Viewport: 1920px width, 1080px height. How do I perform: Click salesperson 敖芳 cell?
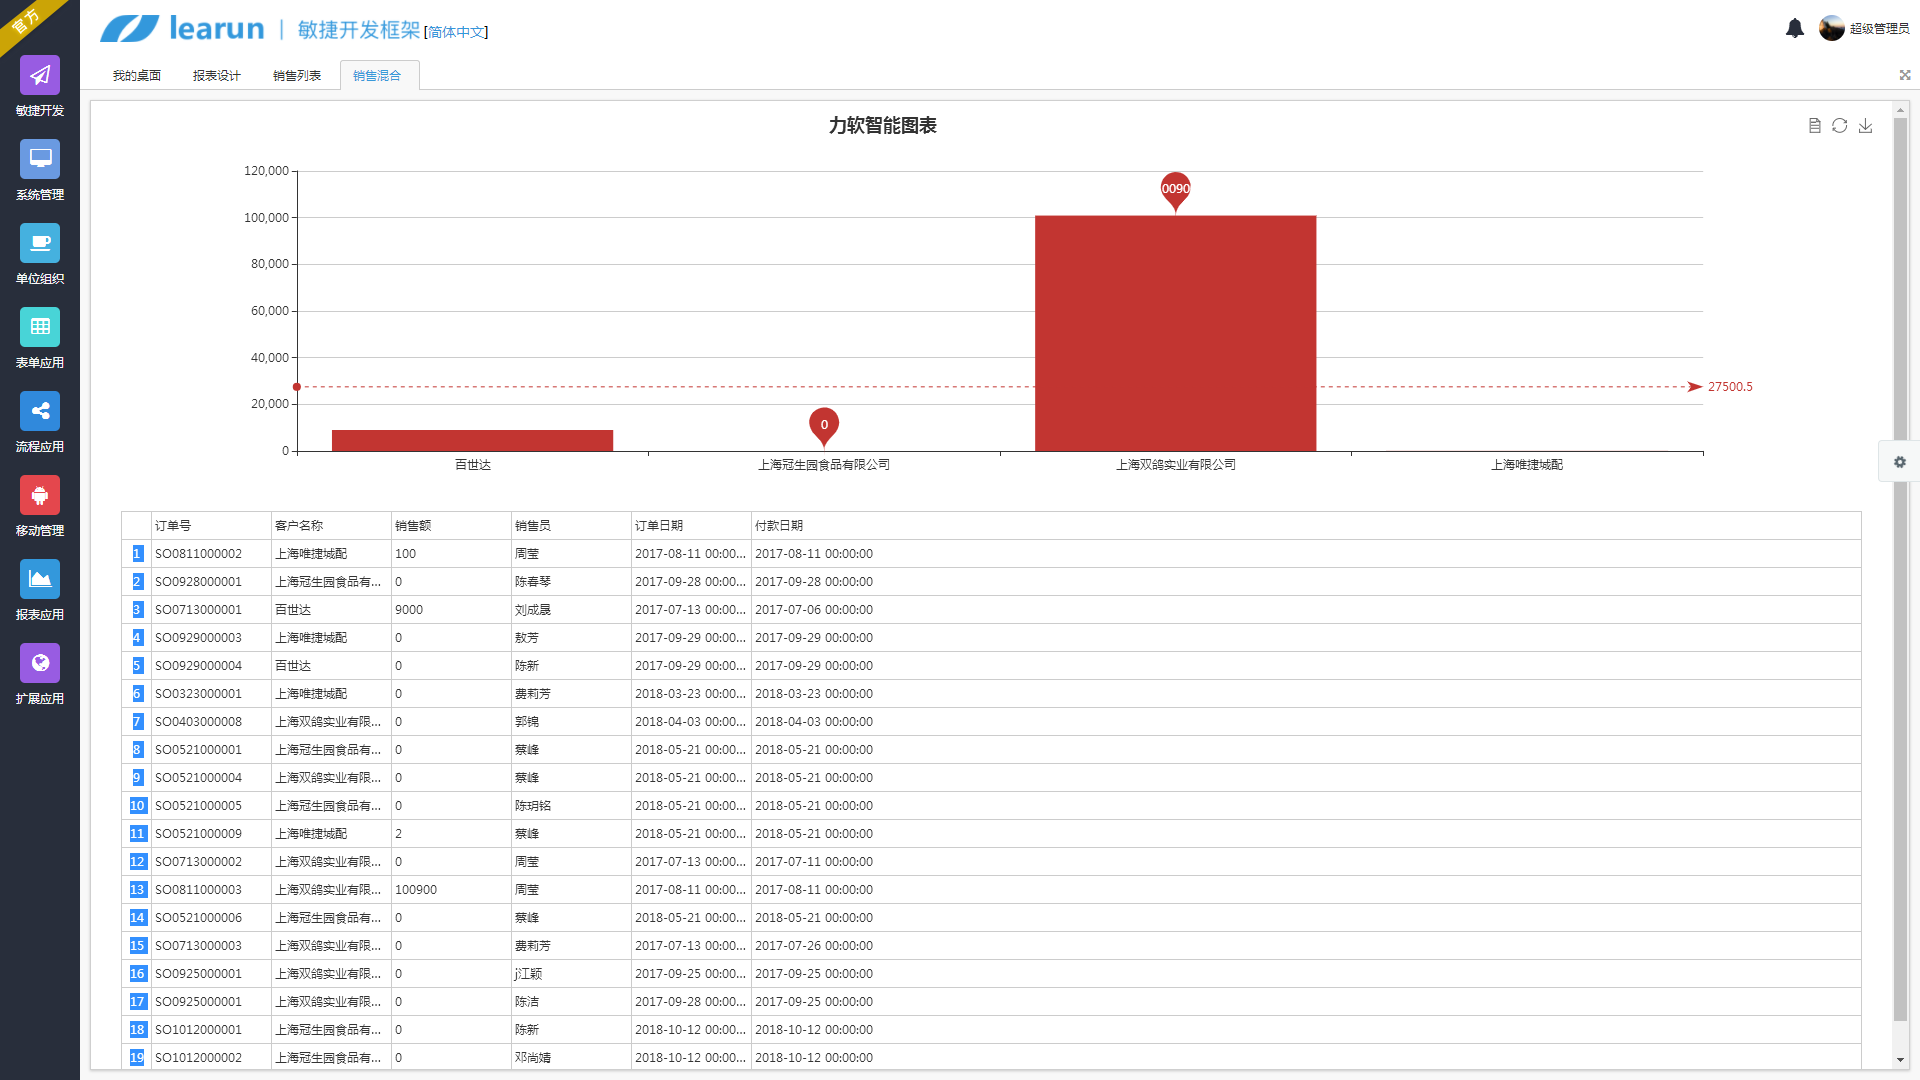coord(571,638)
